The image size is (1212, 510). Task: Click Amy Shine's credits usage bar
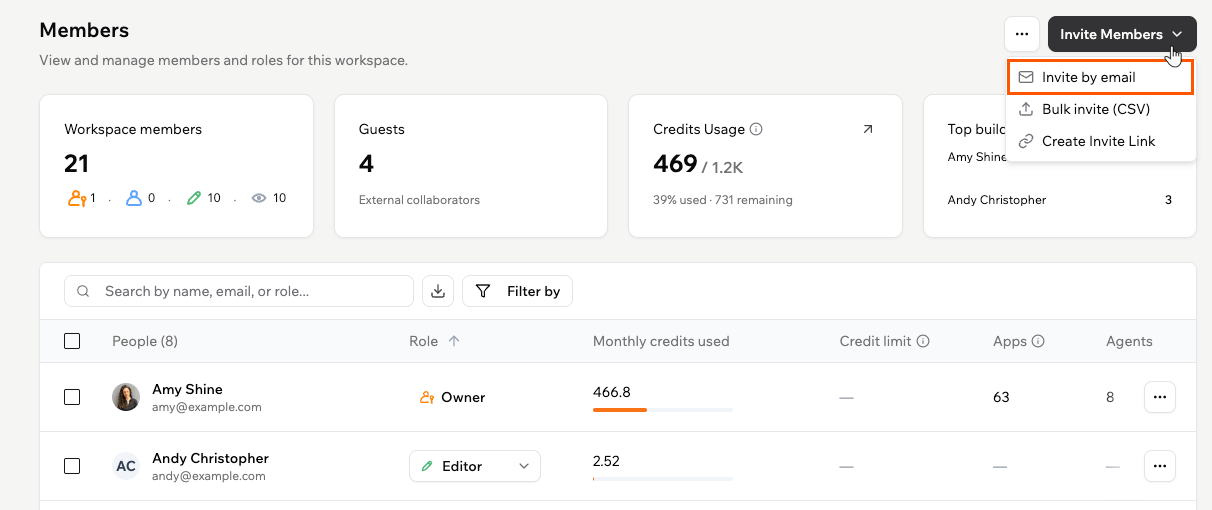[x=663, y=409]
